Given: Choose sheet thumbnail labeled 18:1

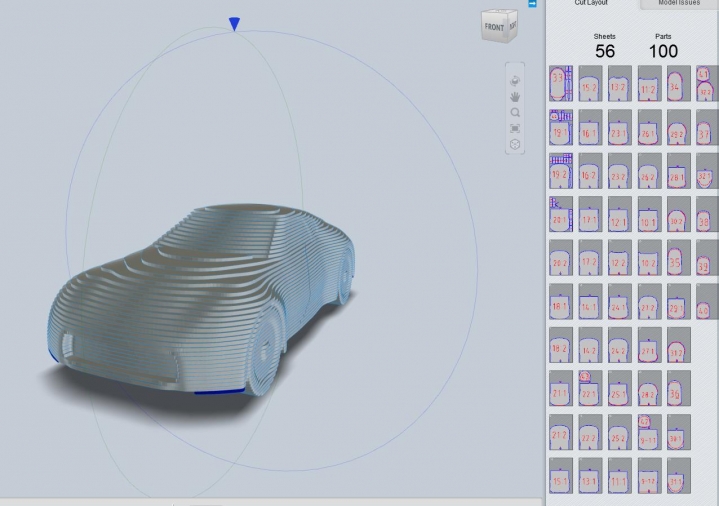Looking at the screenshot, I should point(560,305).
